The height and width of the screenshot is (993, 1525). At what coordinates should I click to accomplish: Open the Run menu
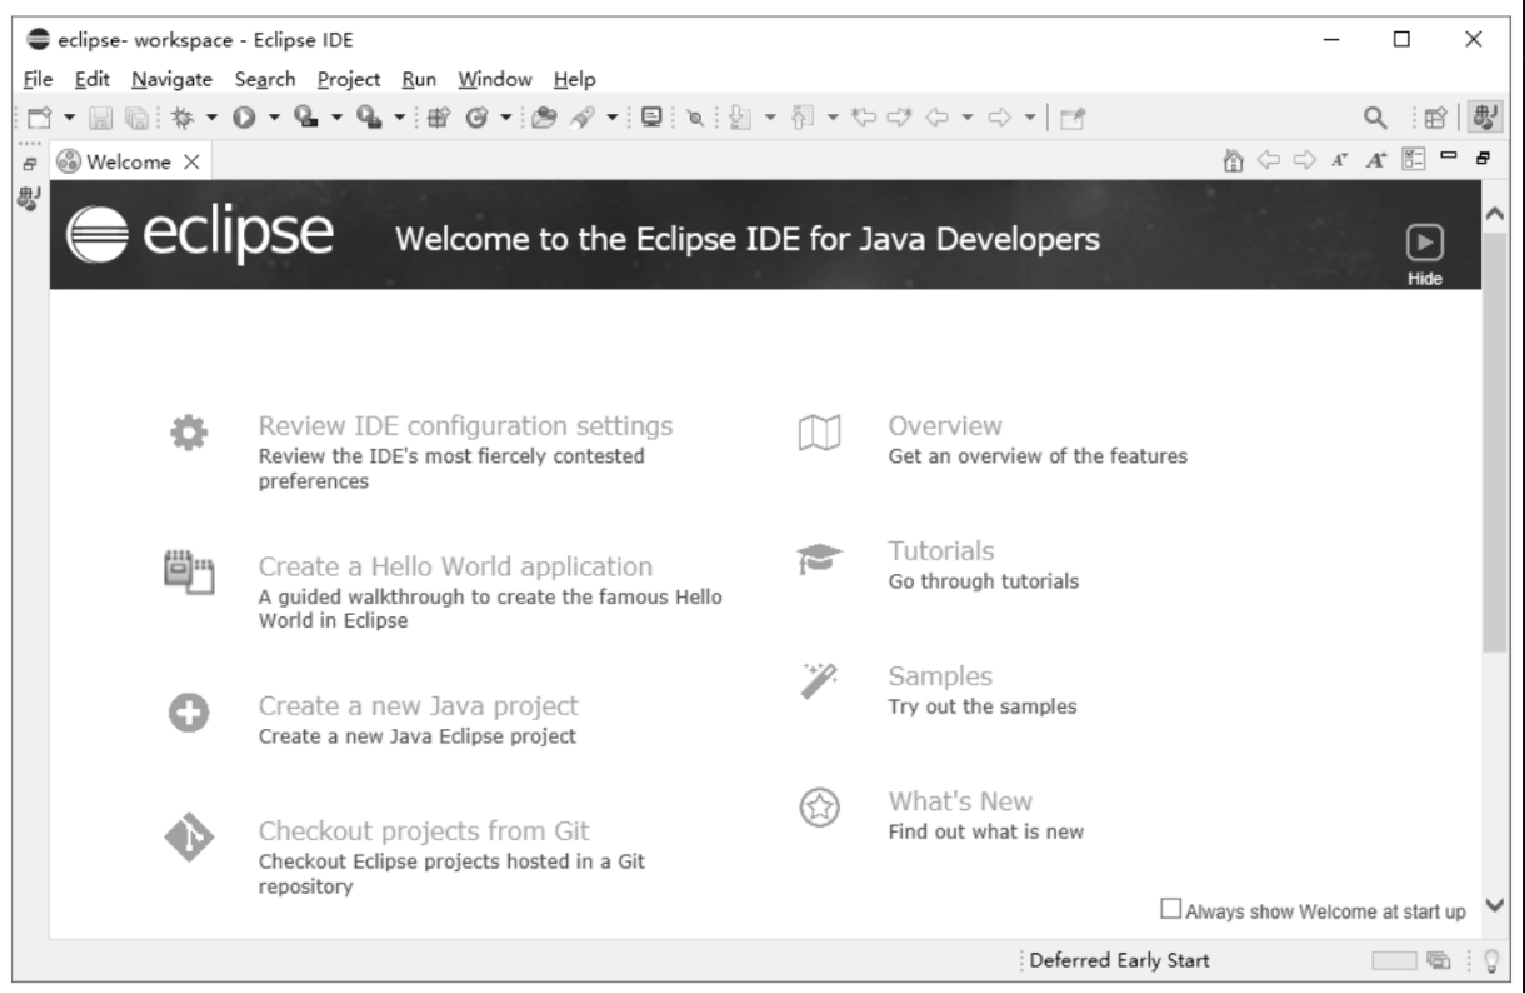[419, 79]
